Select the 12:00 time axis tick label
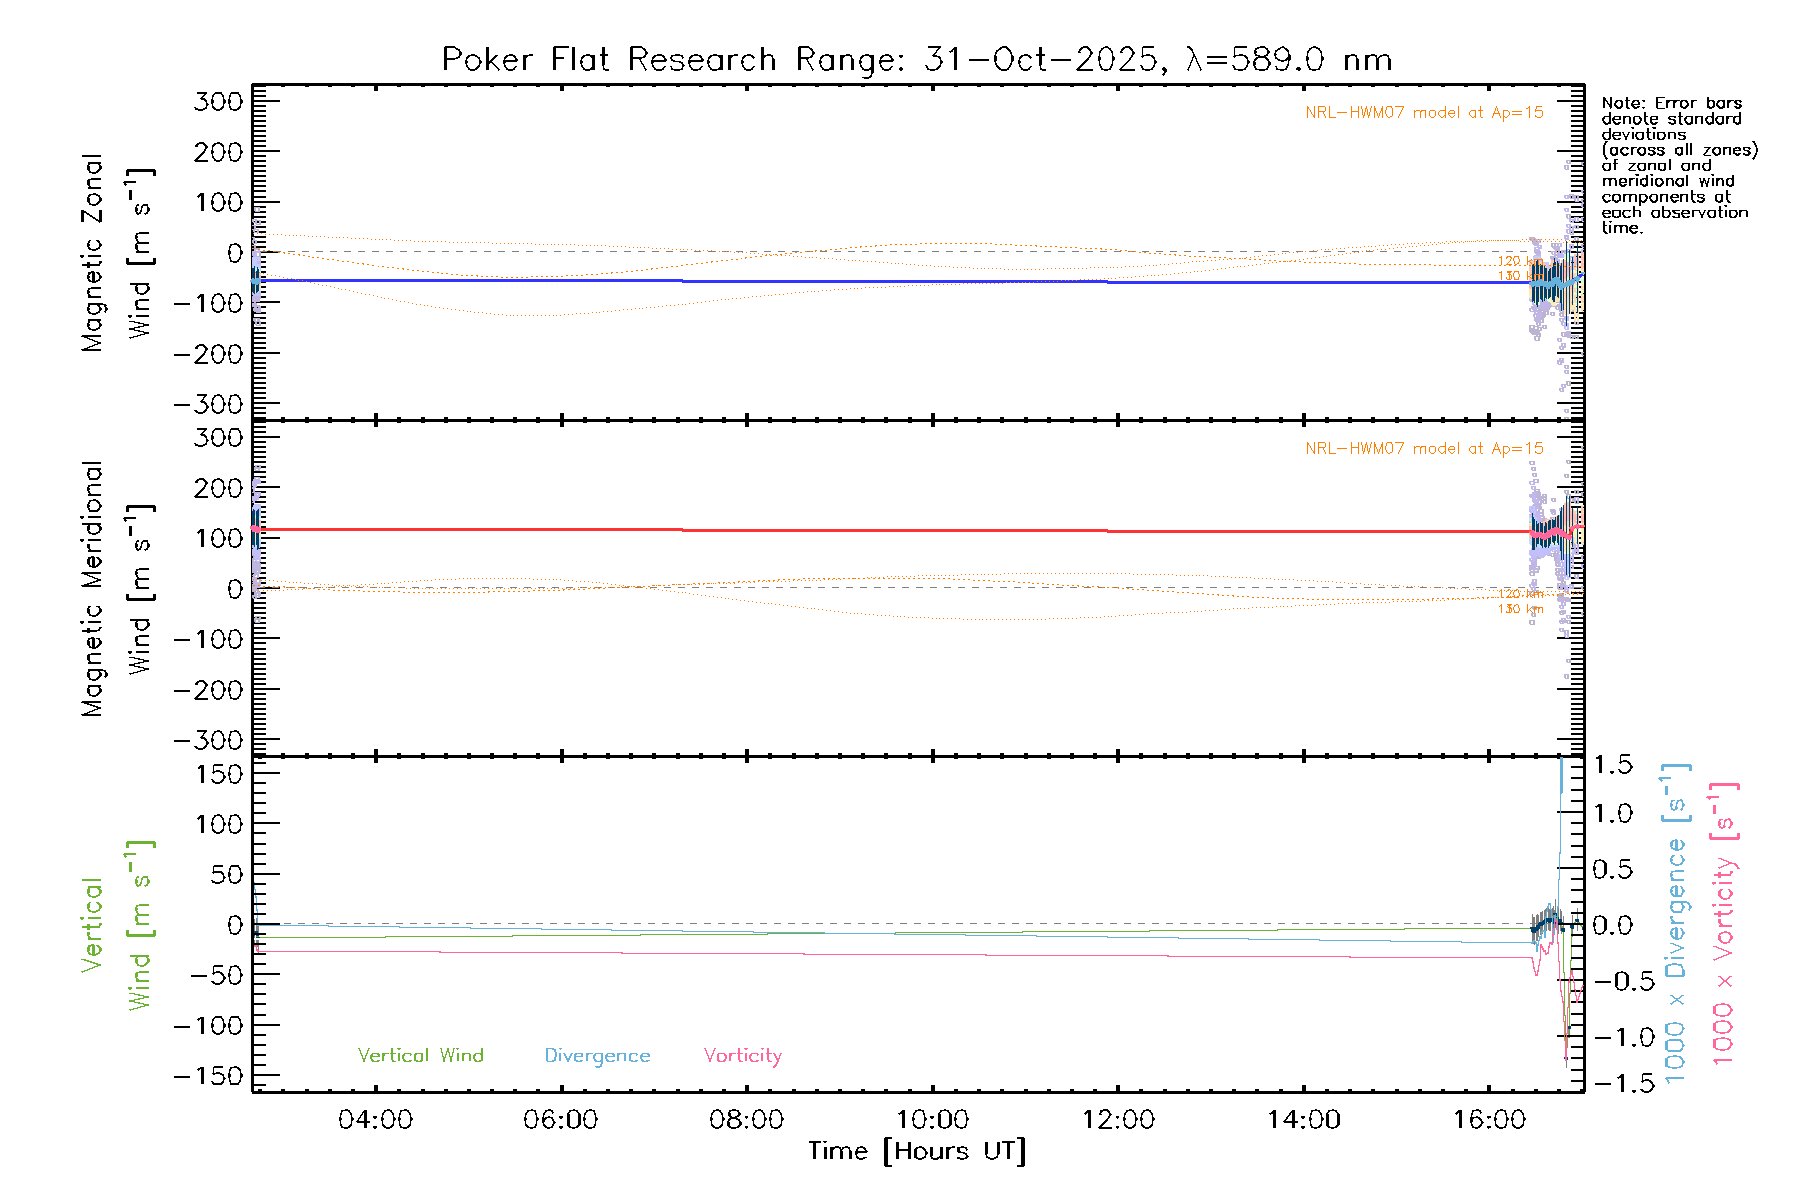Viewport: 1800px width, 1200px height. tap(1118, 1120)
